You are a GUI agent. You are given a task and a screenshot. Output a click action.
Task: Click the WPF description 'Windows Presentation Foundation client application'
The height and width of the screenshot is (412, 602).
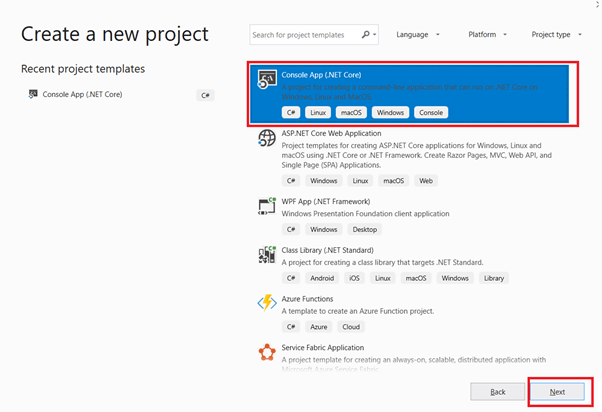366,213
